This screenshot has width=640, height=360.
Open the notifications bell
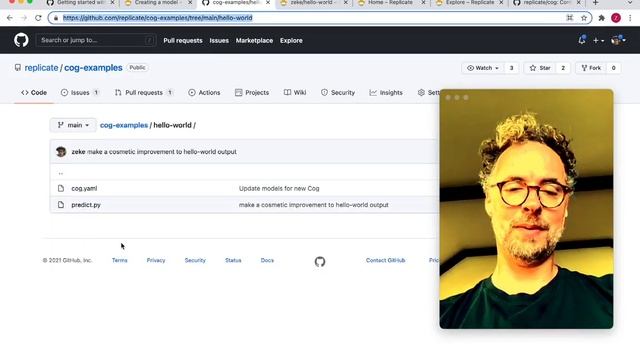[x=582, y=40]
